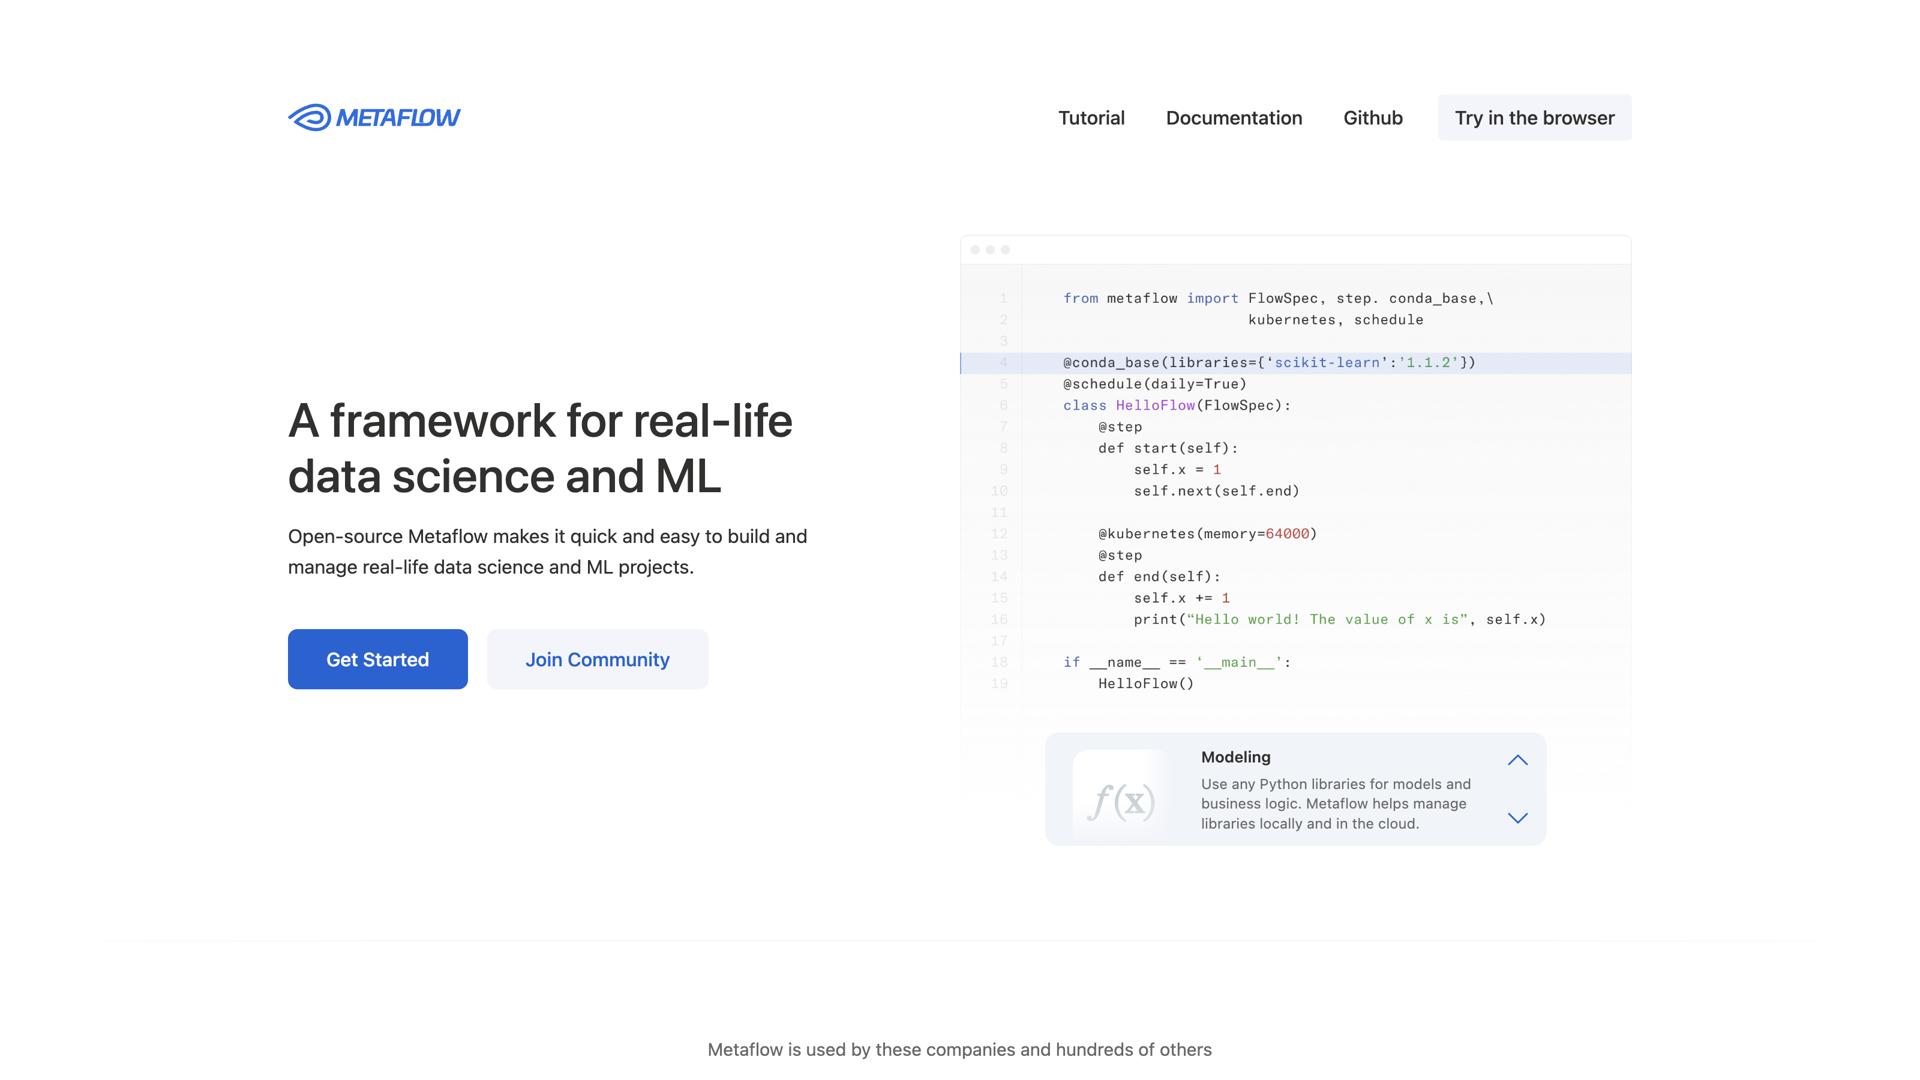Viewport: 1920px width, 1080px height.
Task: Select Try in the browser
Action: click(1534, 117)
